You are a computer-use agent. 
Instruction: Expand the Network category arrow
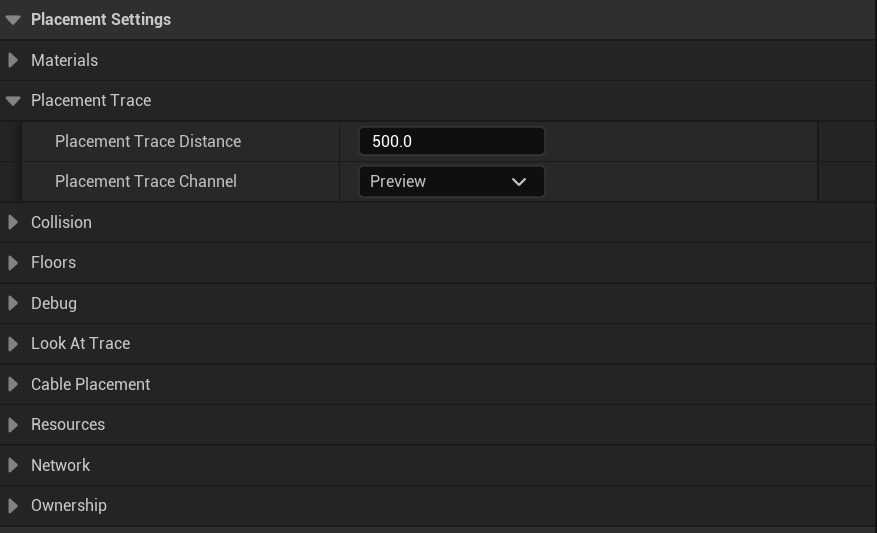pos(13,465)
